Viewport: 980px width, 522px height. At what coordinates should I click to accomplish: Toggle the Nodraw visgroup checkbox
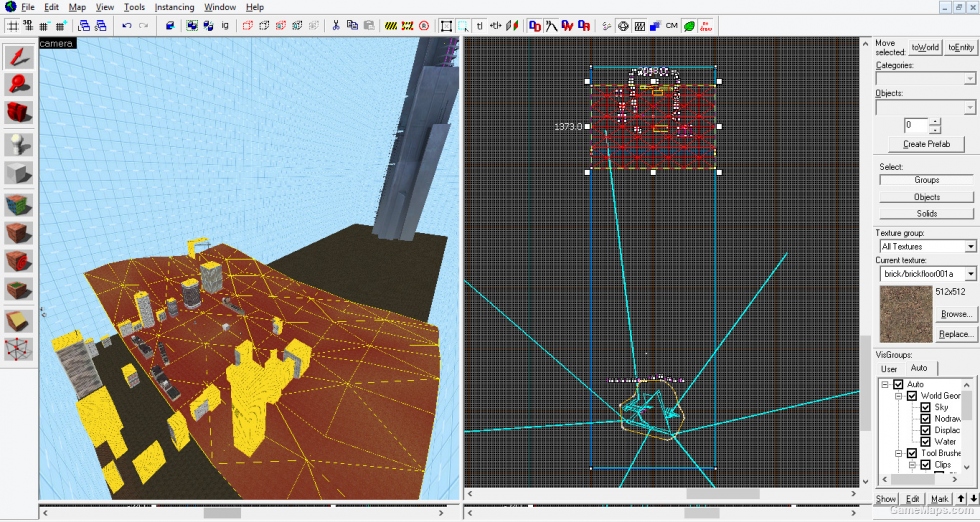pos(926,419)
